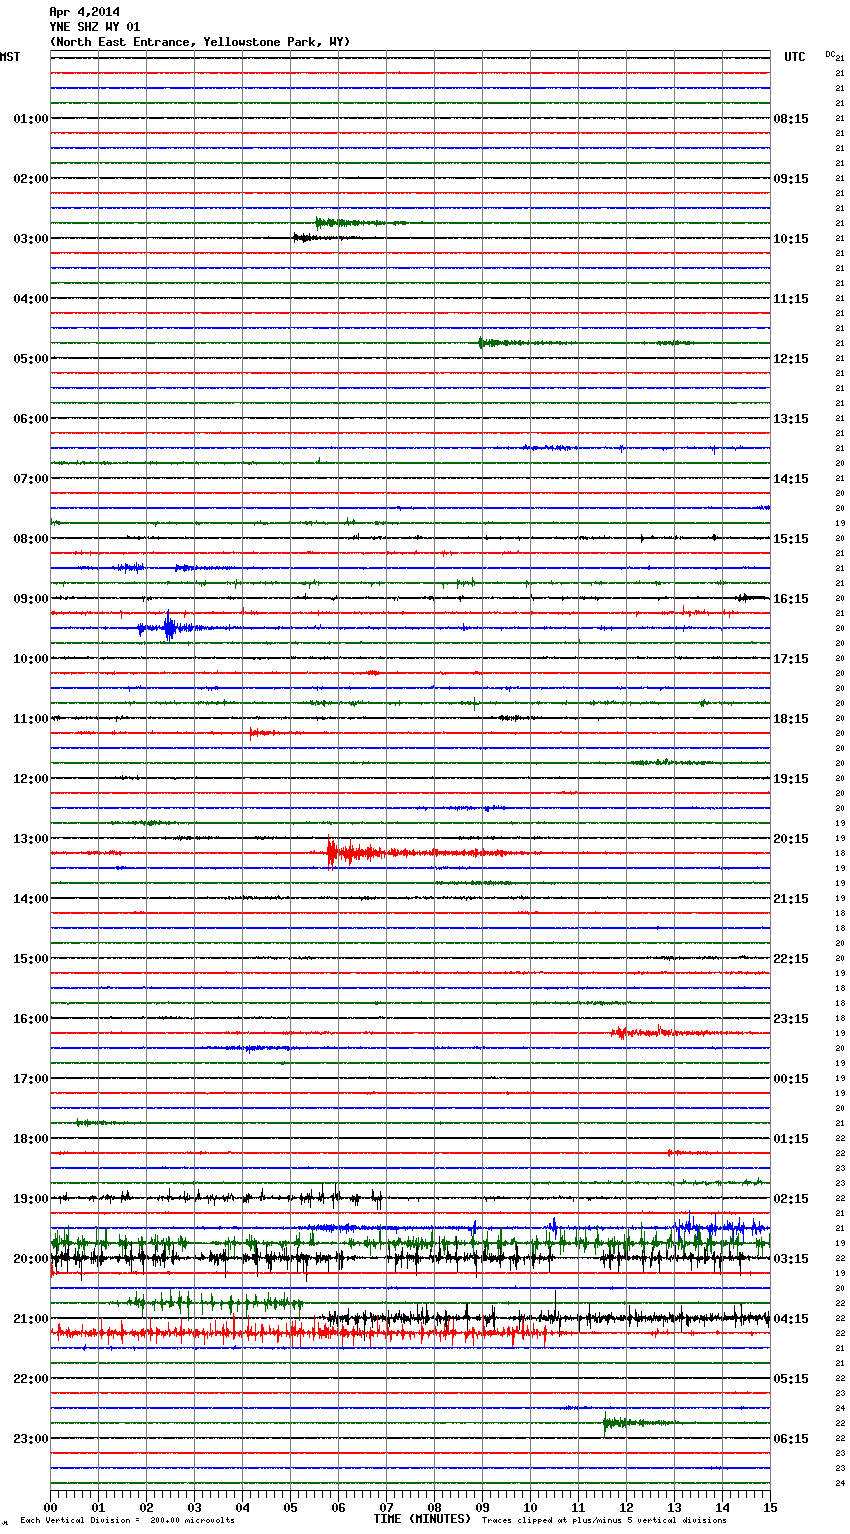Click the 14:15 UTC time label
This screenshot has width=850, height=1534.
[791, 479]
